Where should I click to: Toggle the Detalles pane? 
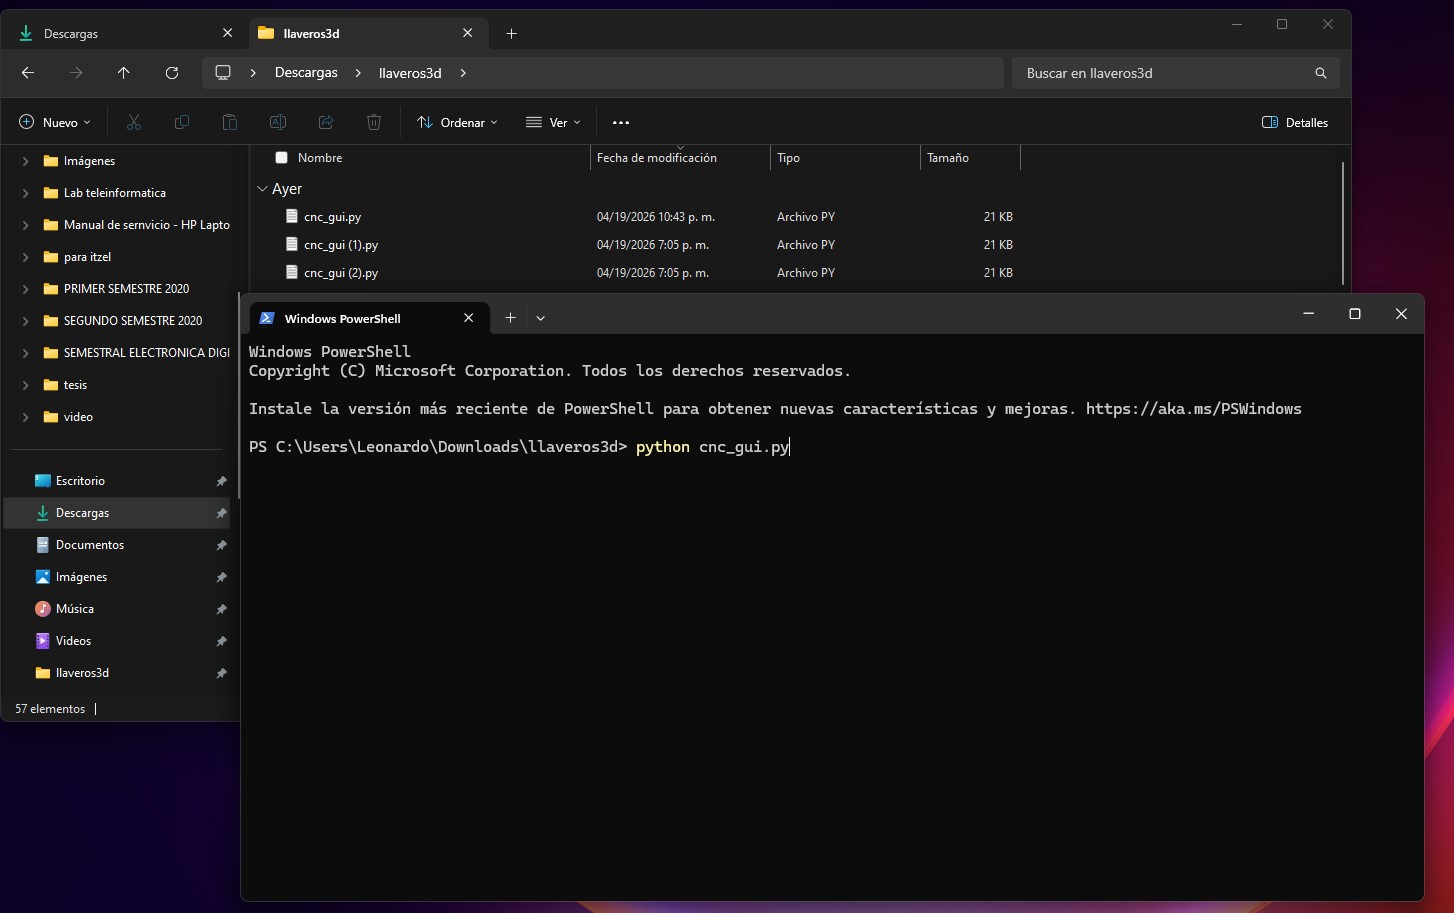pyautogui.click(x=1295, y=122)
